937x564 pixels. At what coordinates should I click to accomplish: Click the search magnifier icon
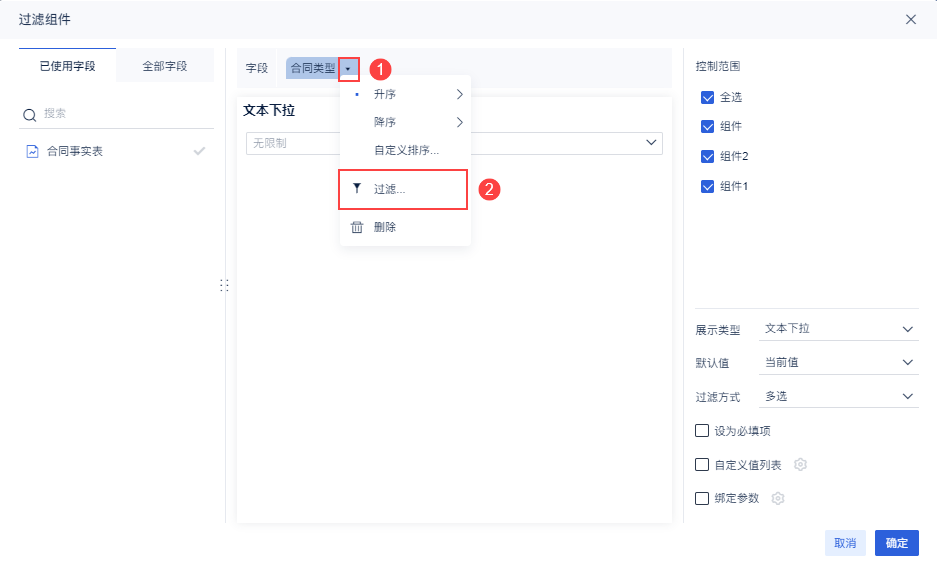(30, 115)
